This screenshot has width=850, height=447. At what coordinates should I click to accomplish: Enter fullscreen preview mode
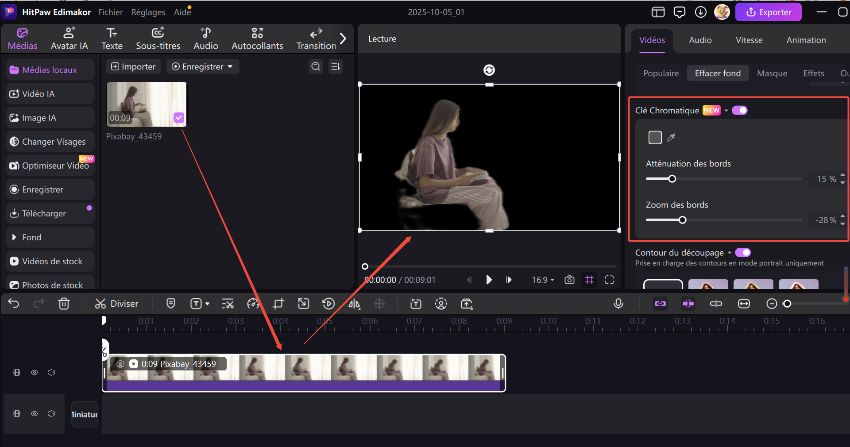pos(609,280)
